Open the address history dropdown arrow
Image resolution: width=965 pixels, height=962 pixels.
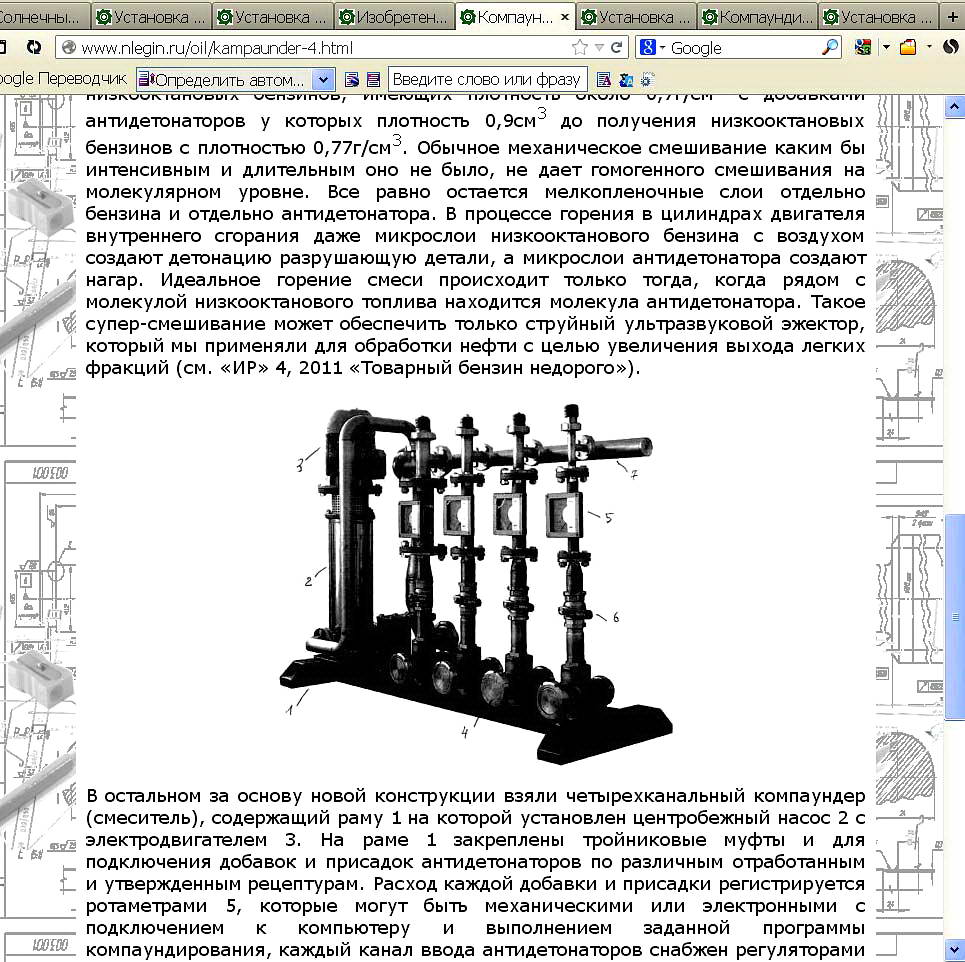(x=599, y=47)
